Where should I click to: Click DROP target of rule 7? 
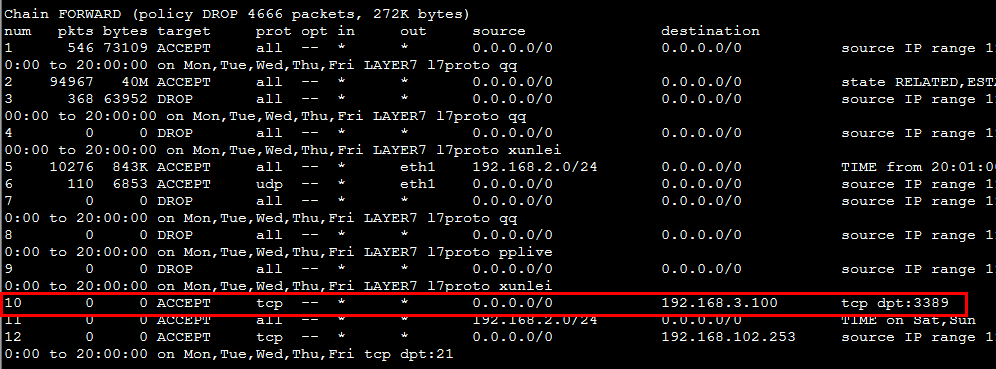click(175, 201)
